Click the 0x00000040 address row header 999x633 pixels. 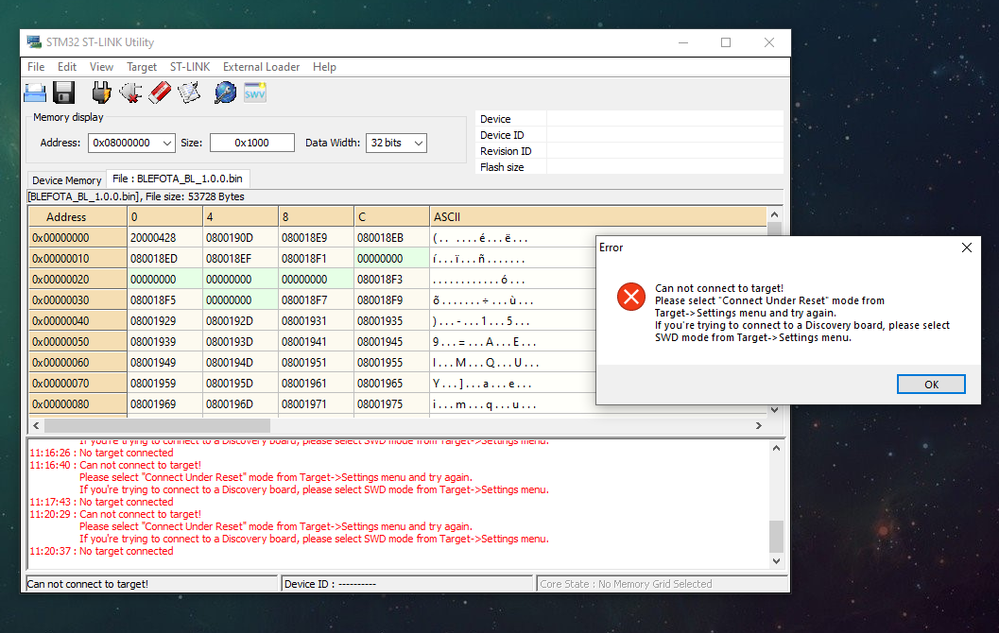[78, 321]
